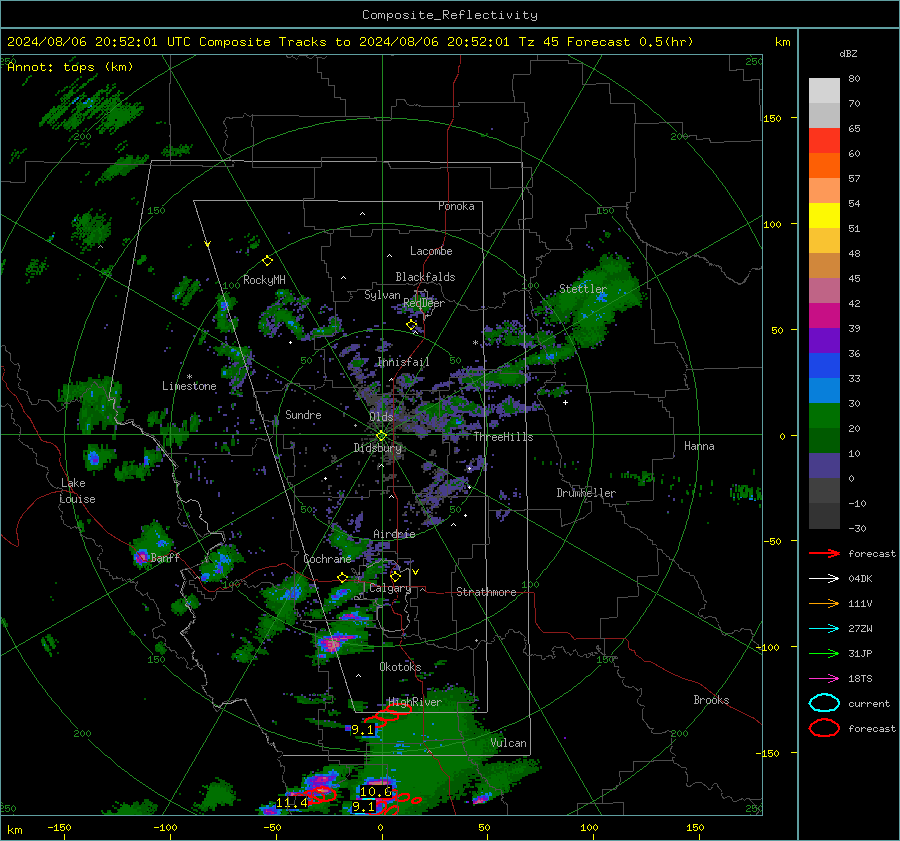Select the orange 111V track arrow
This screenshot has height=841, width=900.
click(824, 603)
